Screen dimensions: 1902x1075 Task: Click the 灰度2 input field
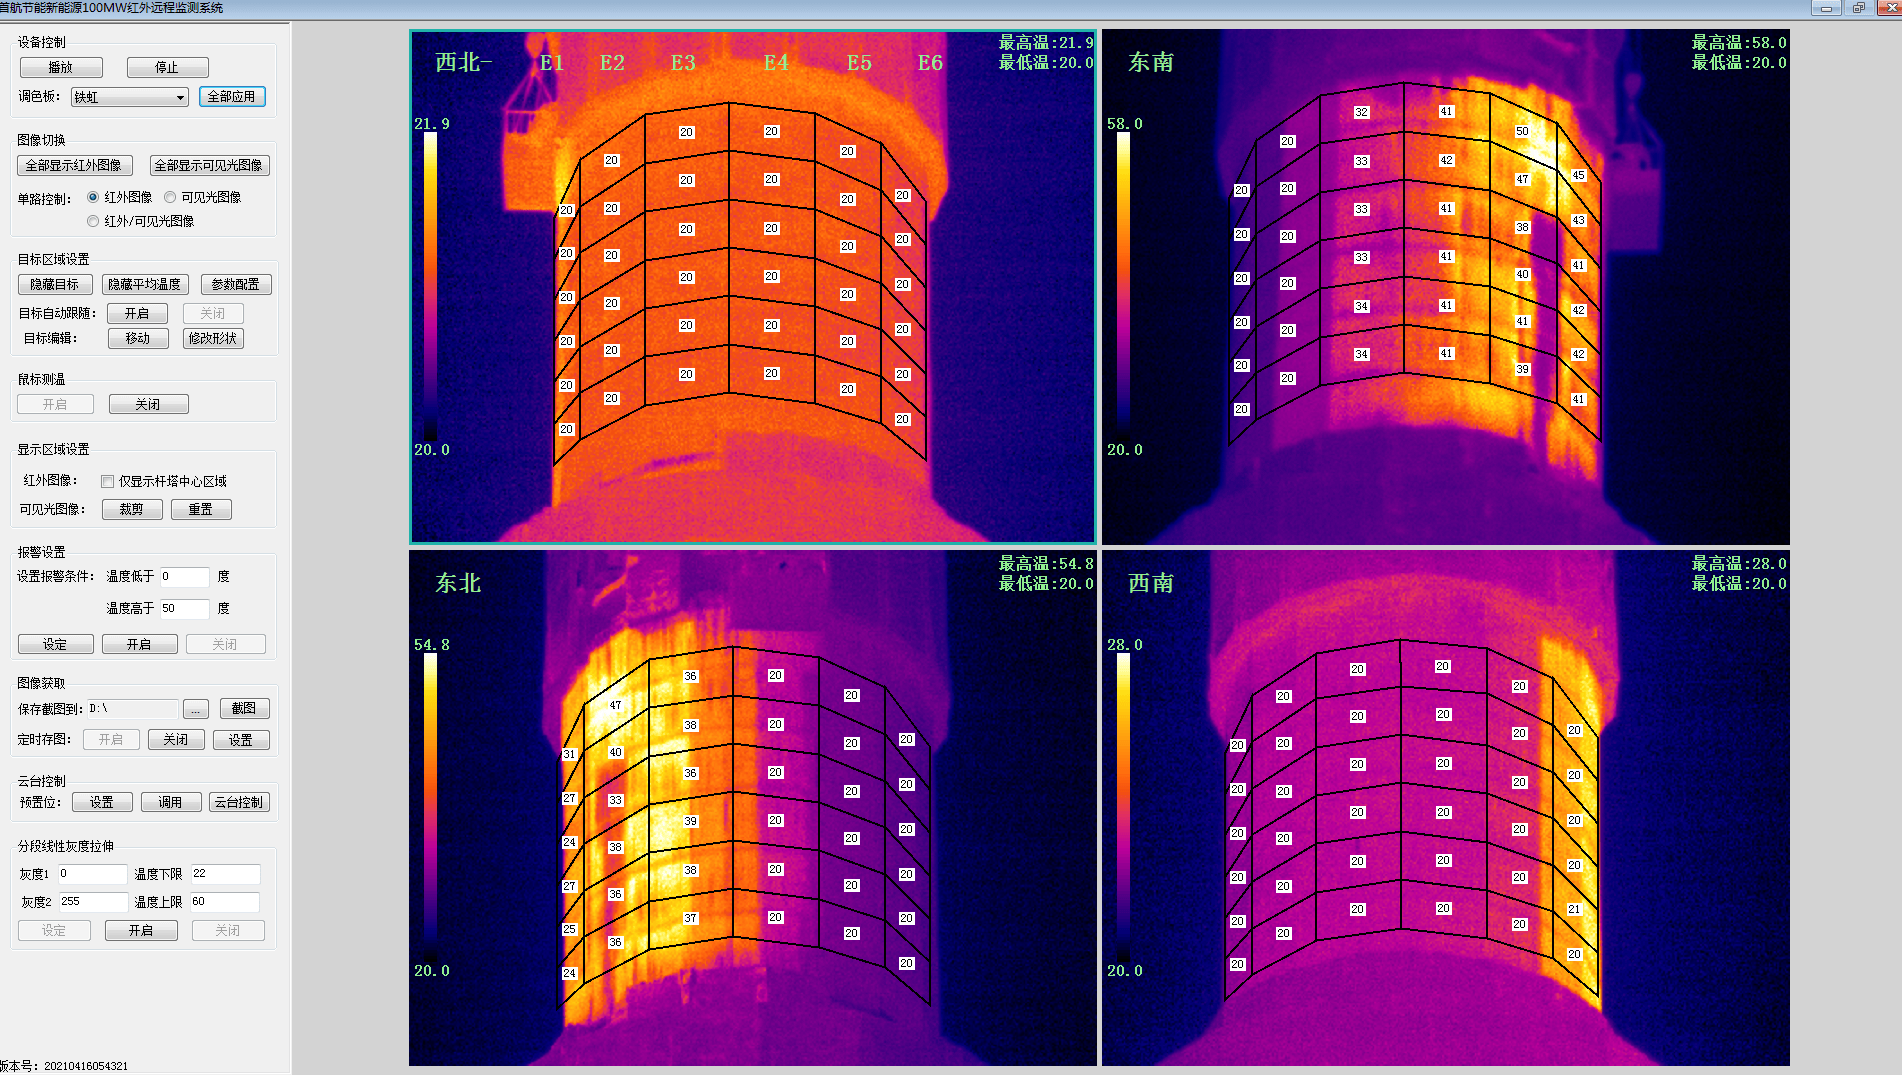tap(93, 901)
